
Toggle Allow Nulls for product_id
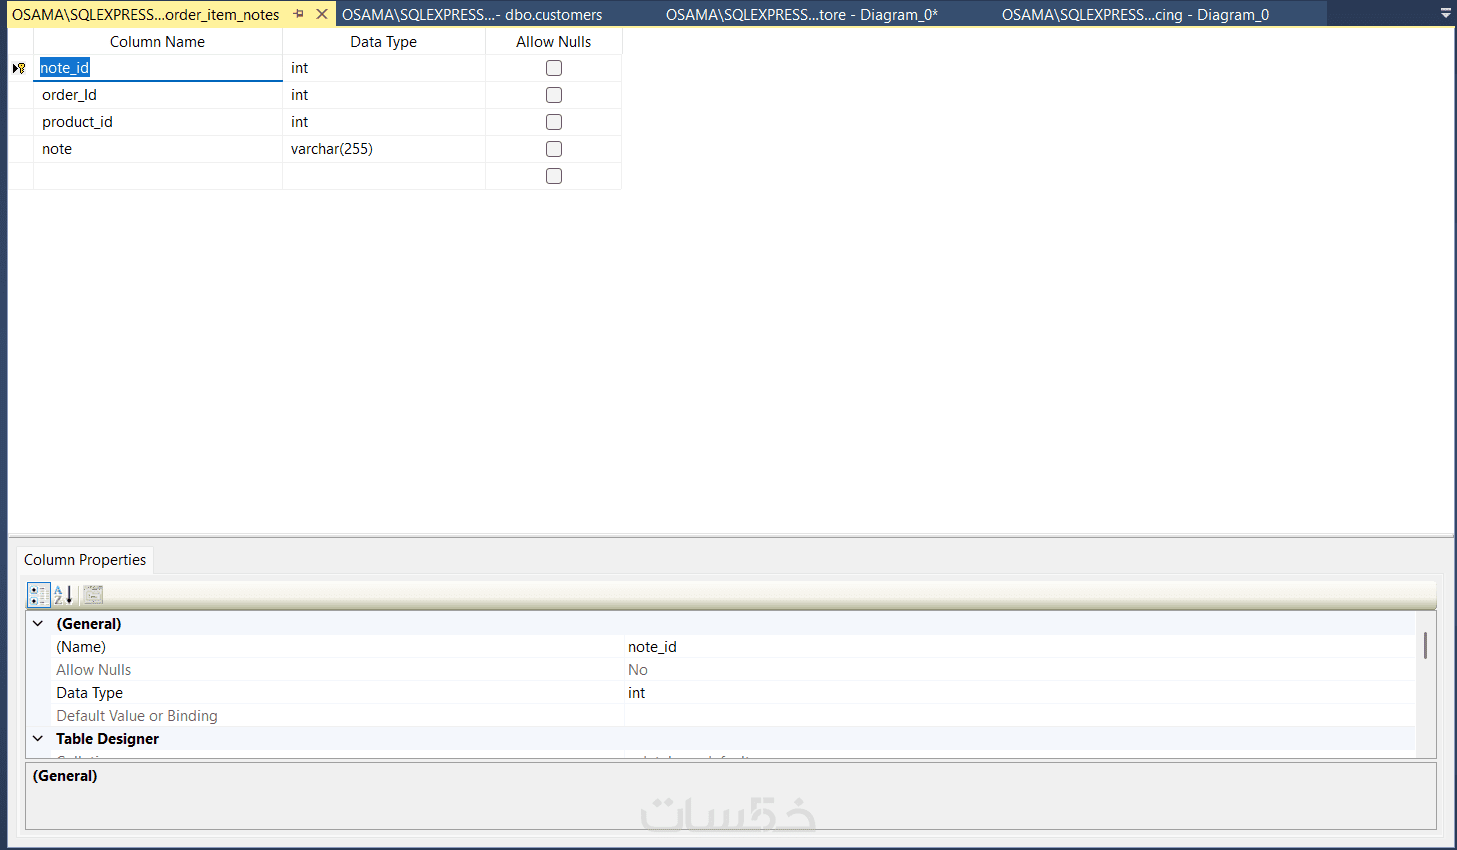click(x=554, y=122)
